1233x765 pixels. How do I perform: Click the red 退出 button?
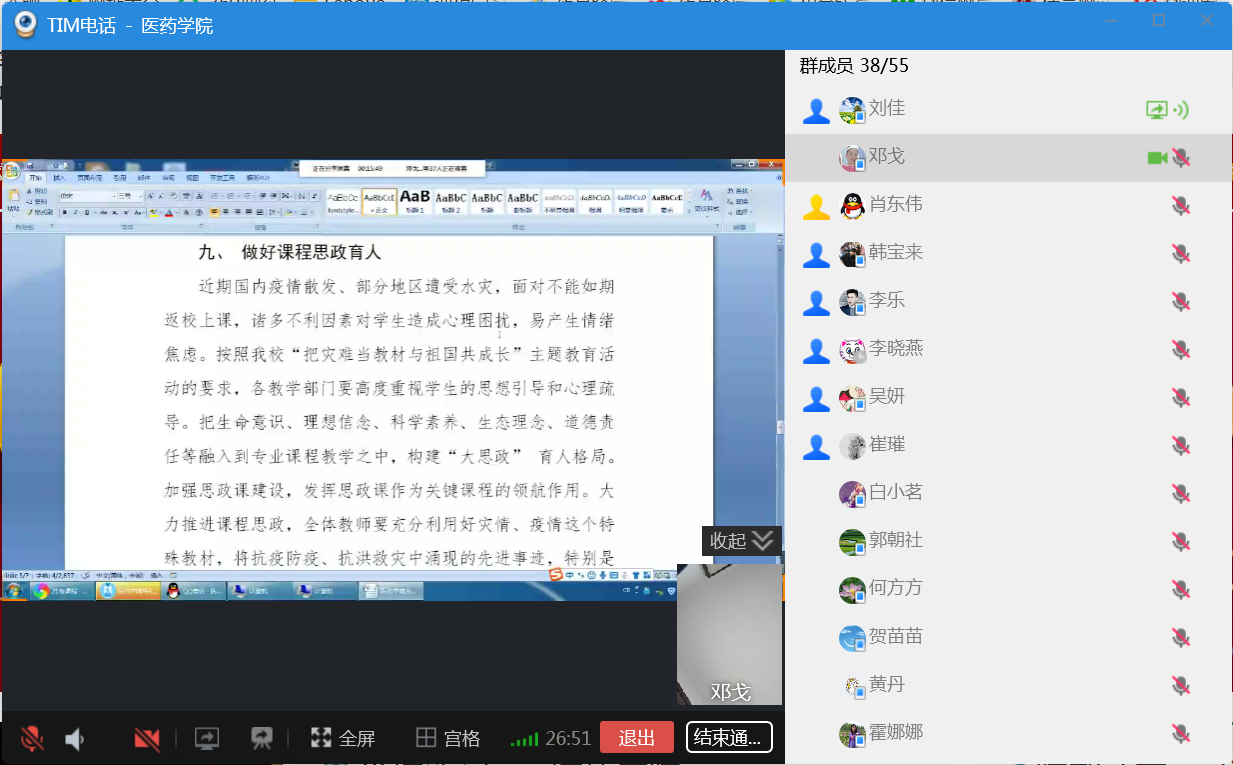click(x=637, y=738)
